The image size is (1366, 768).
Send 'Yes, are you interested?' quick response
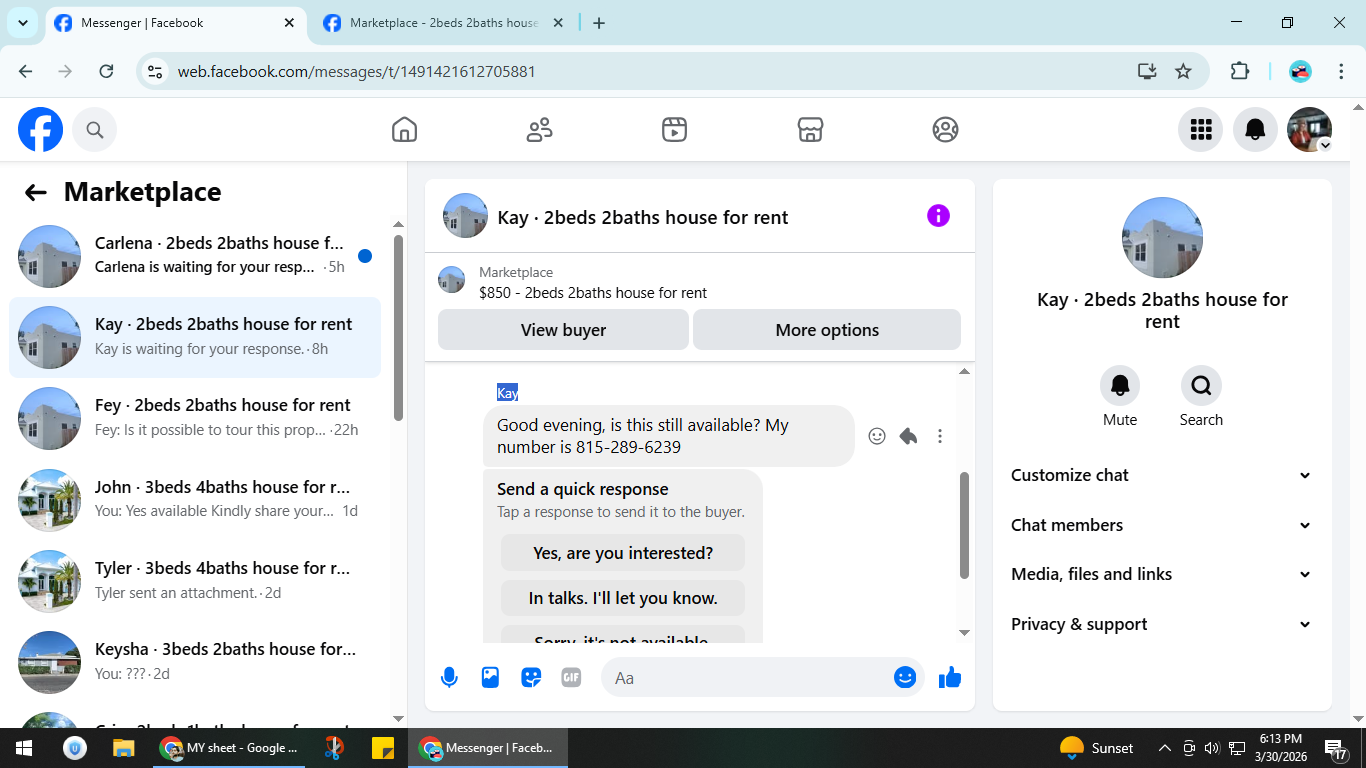(x=623, y=553)
